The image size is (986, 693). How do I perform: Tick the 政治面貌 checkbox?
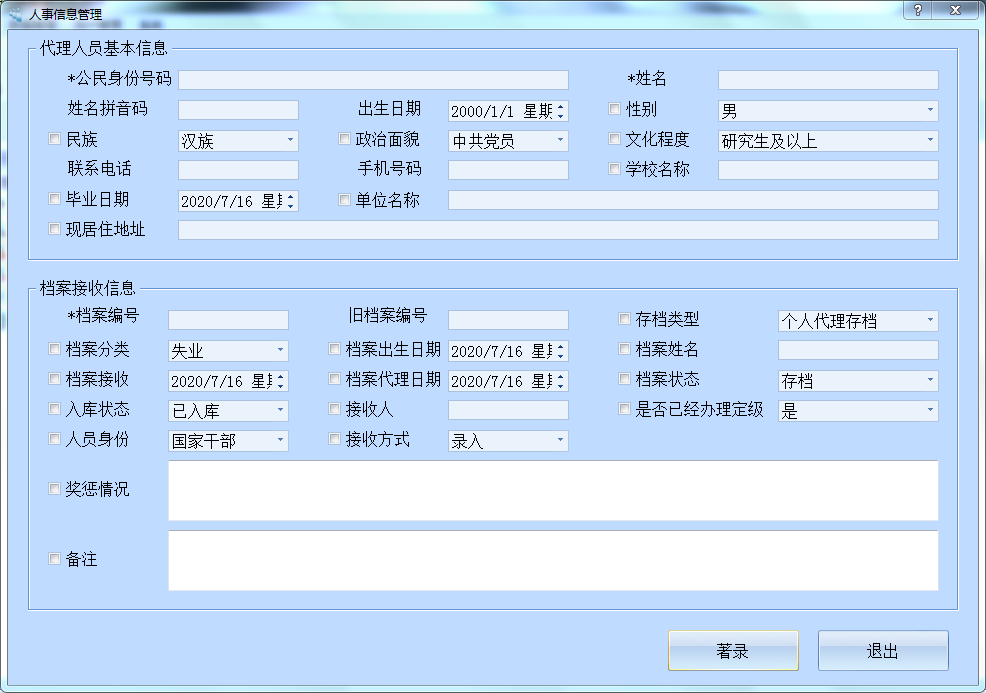click(345, 140)
